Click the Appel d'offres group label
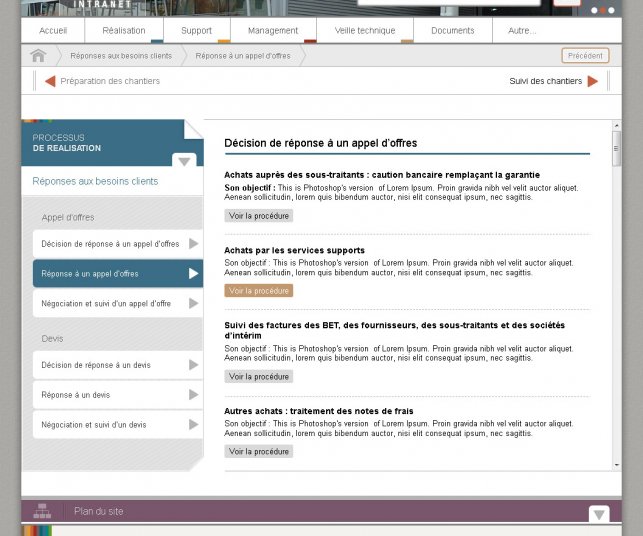Image resolution: width=643 pixels, height=536 pixels. pyautogui.click(x=68, y=217)
